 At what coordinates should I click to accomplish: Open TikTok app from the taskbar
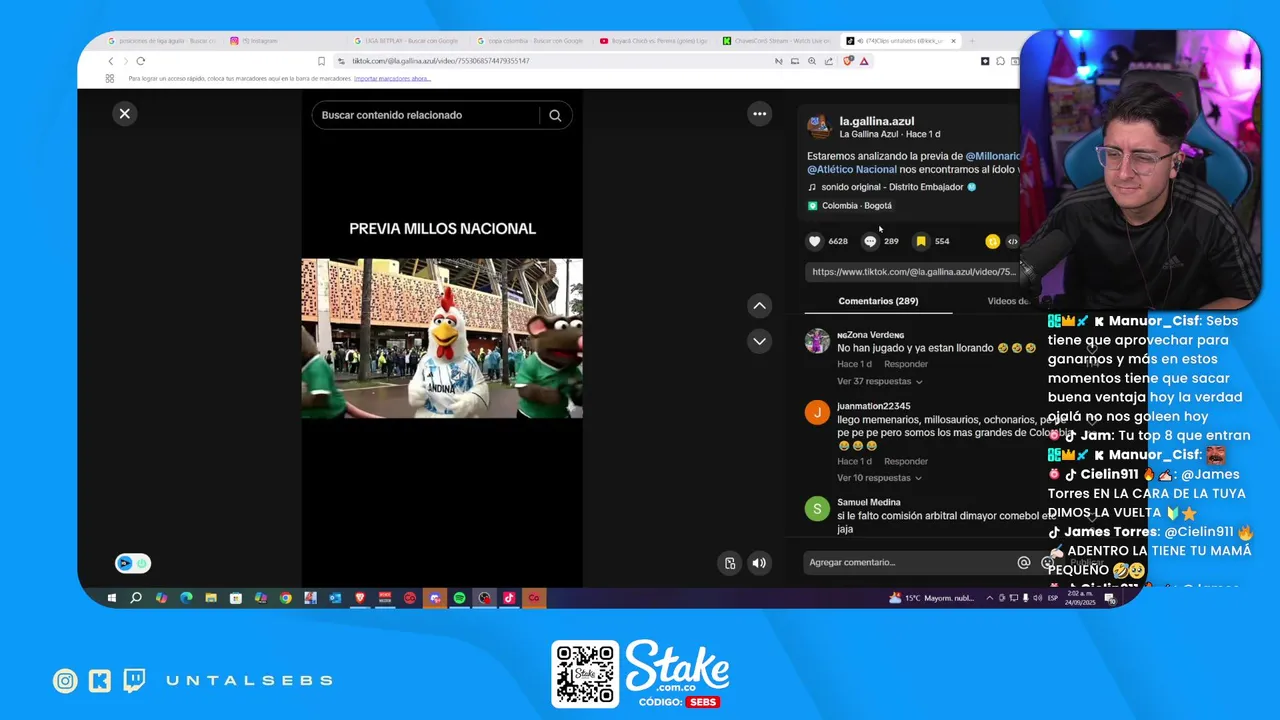click(x=509, y=598)
